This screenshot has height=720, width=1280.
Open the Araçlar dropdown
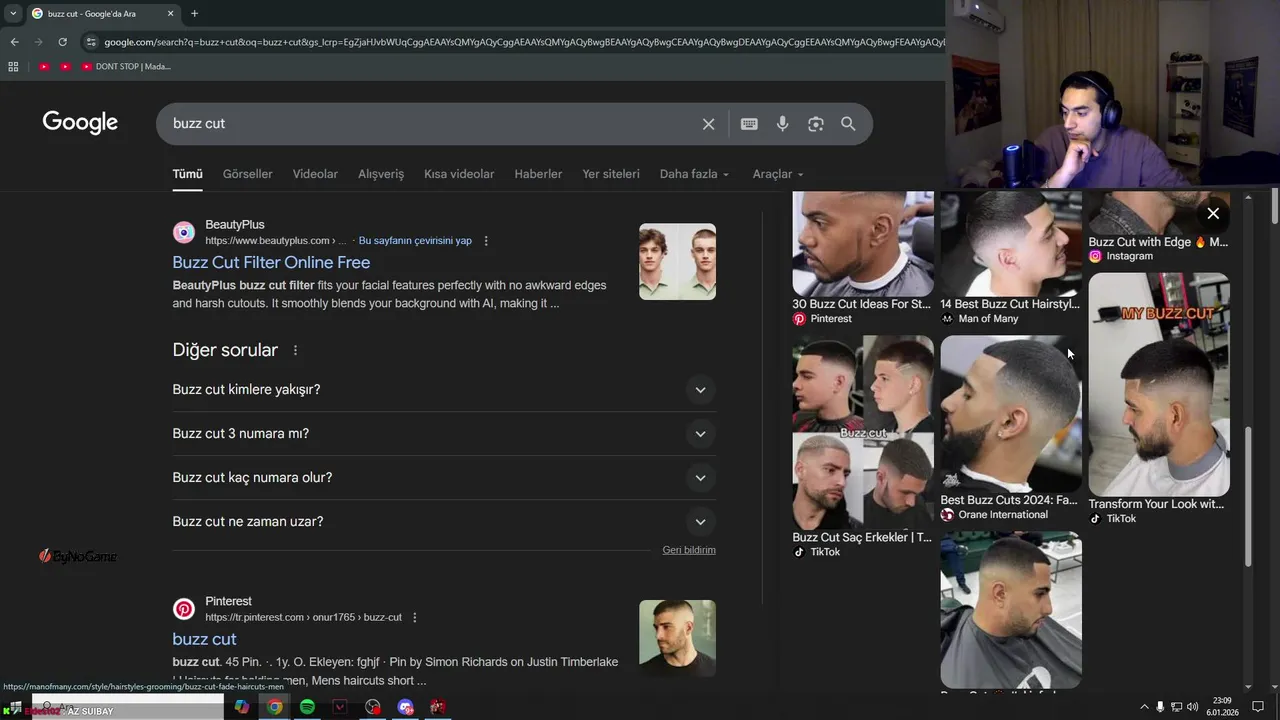pyautogui.click(x=778, y=174)
